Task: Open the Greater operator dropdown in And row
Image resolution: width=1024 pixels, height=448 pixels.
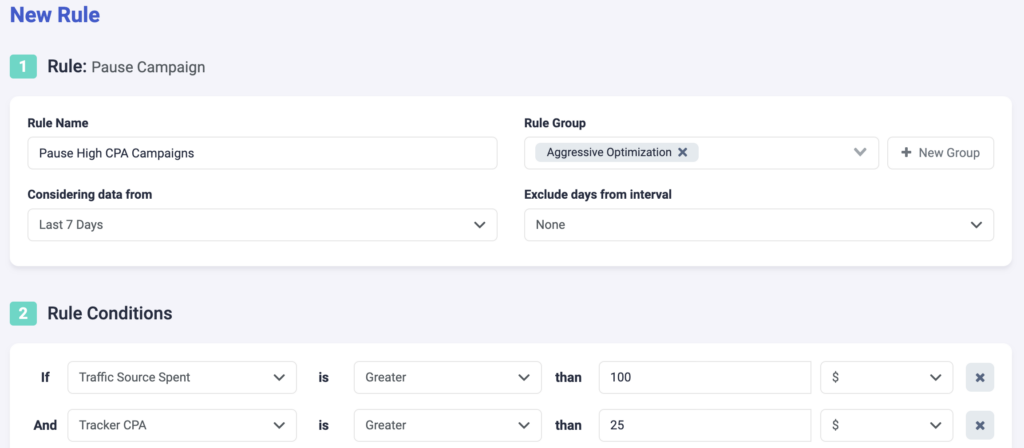Action: (x=447, y=425)
